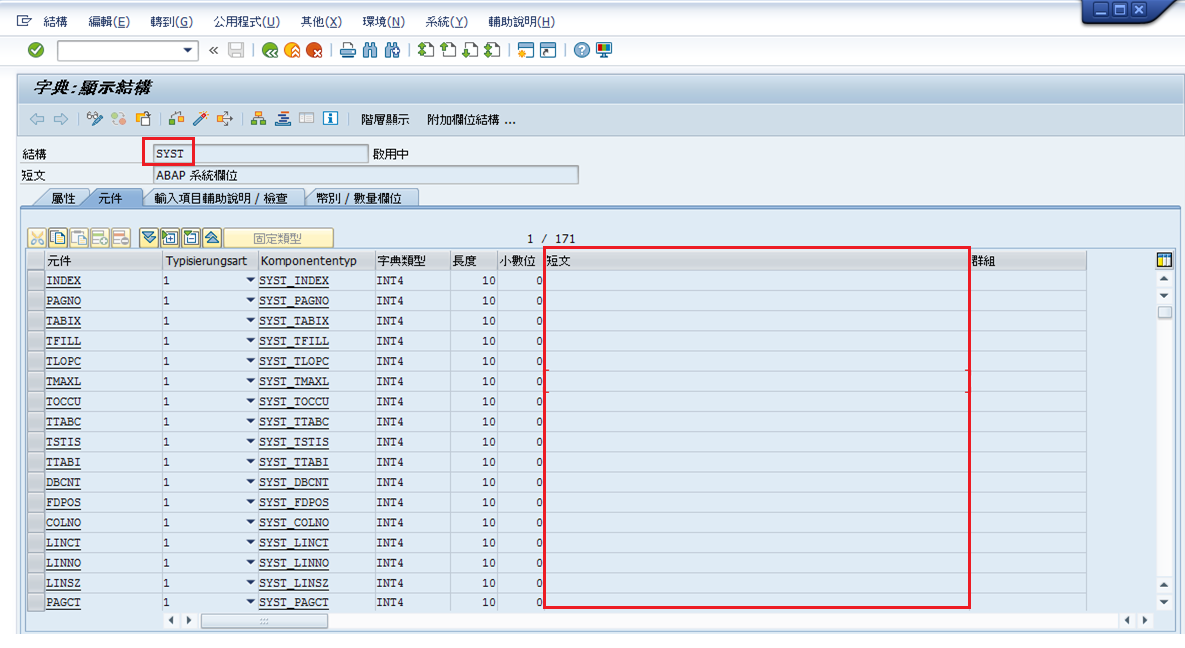Viewport: 1185px width, 648px height.
Task: Click the 短文 field showing ABAP 系統欄位
Action: tap(366, 175)
